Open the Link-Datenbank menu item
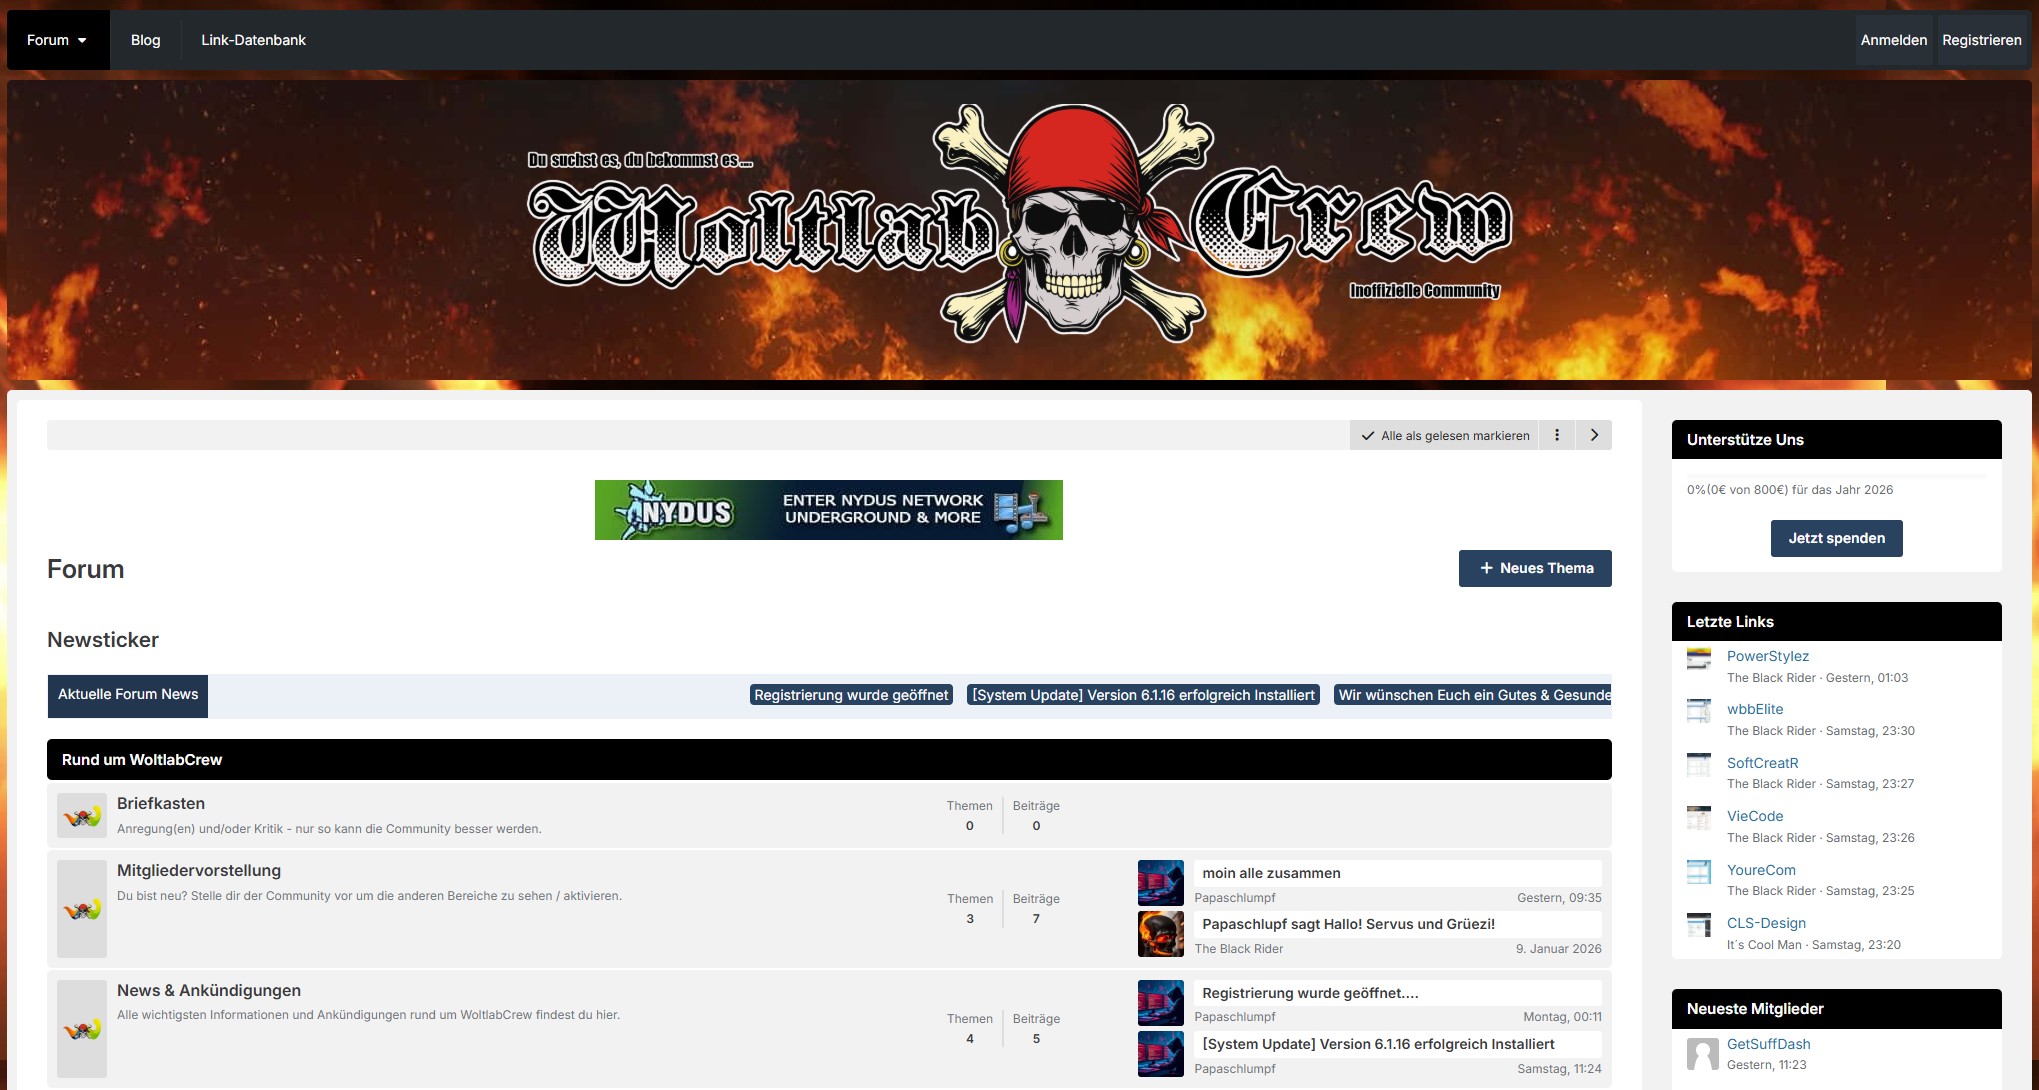 (253, 40)
